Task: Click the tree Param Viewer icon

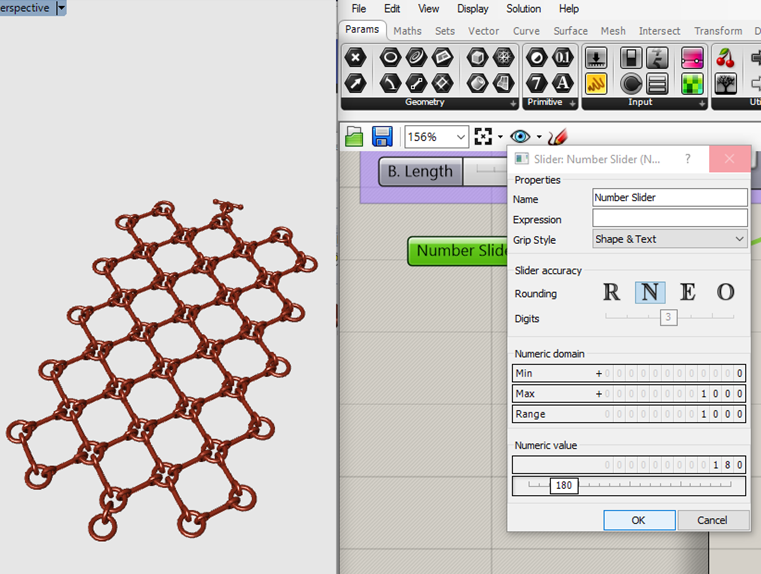Action: [726, 83]
